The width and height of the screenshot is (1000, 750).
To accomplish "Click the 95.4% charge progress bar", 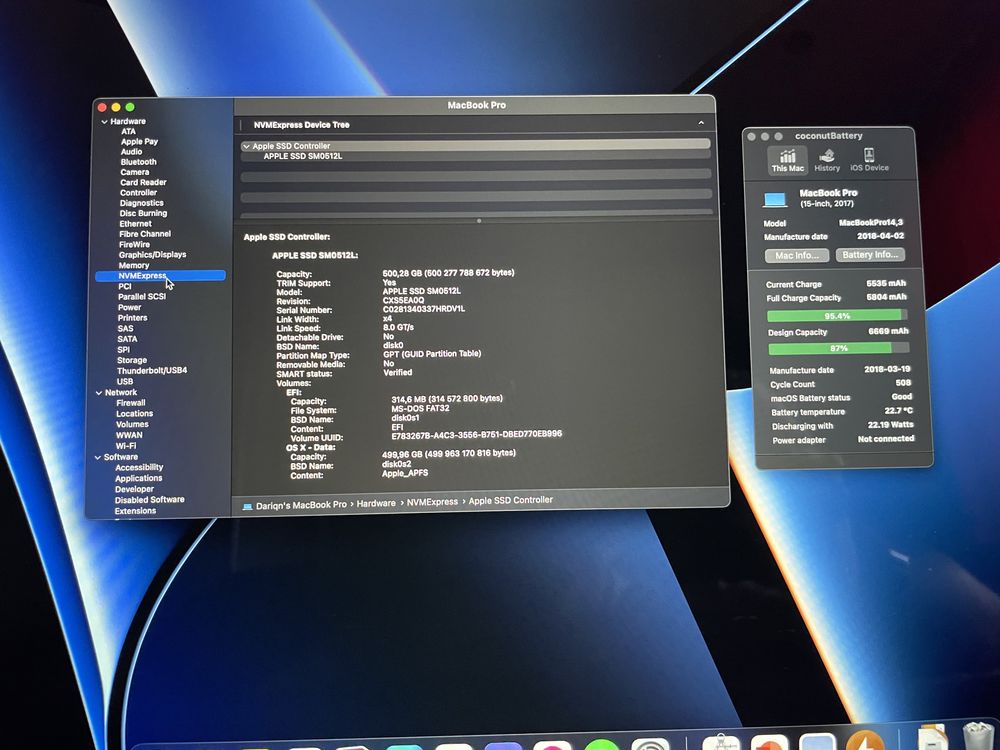I will coord(837,316).
